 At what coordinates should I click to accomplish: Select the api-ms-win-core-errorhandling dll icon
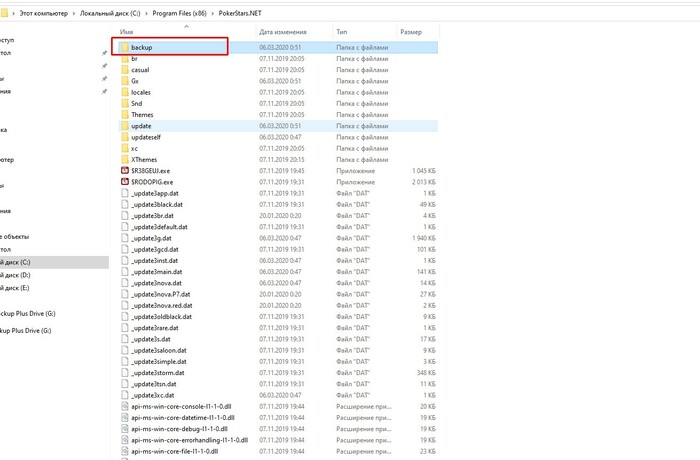(x=125, y=440)
